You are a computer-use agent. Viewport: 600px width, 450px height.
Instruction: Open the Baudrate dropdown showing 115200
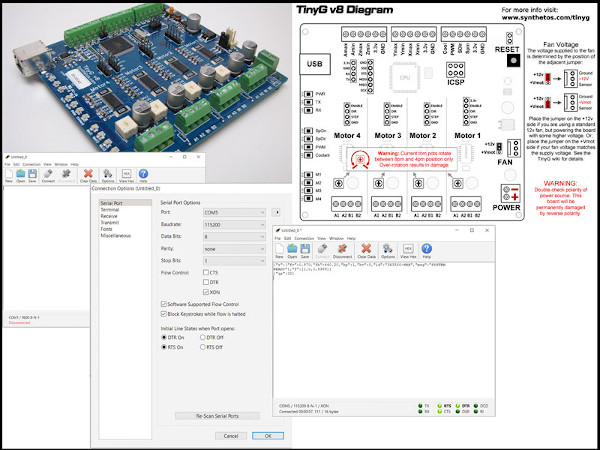click(234, 225)
